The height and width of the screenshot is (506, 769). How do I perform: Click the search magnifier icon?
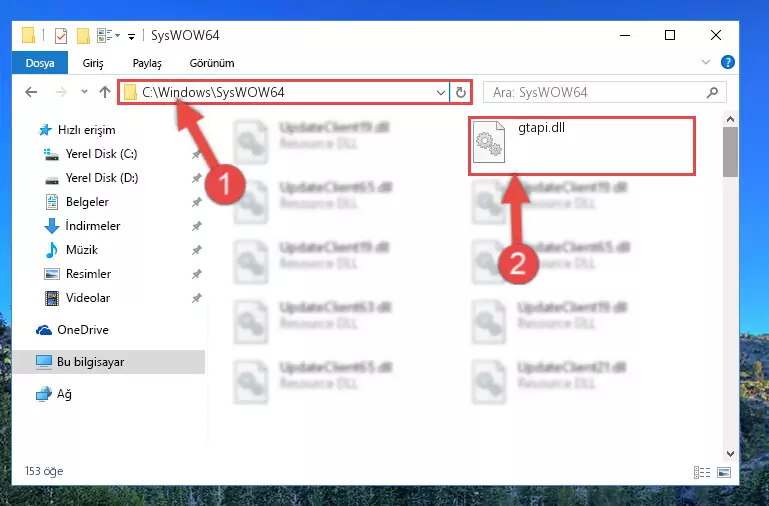coord(712,92)
